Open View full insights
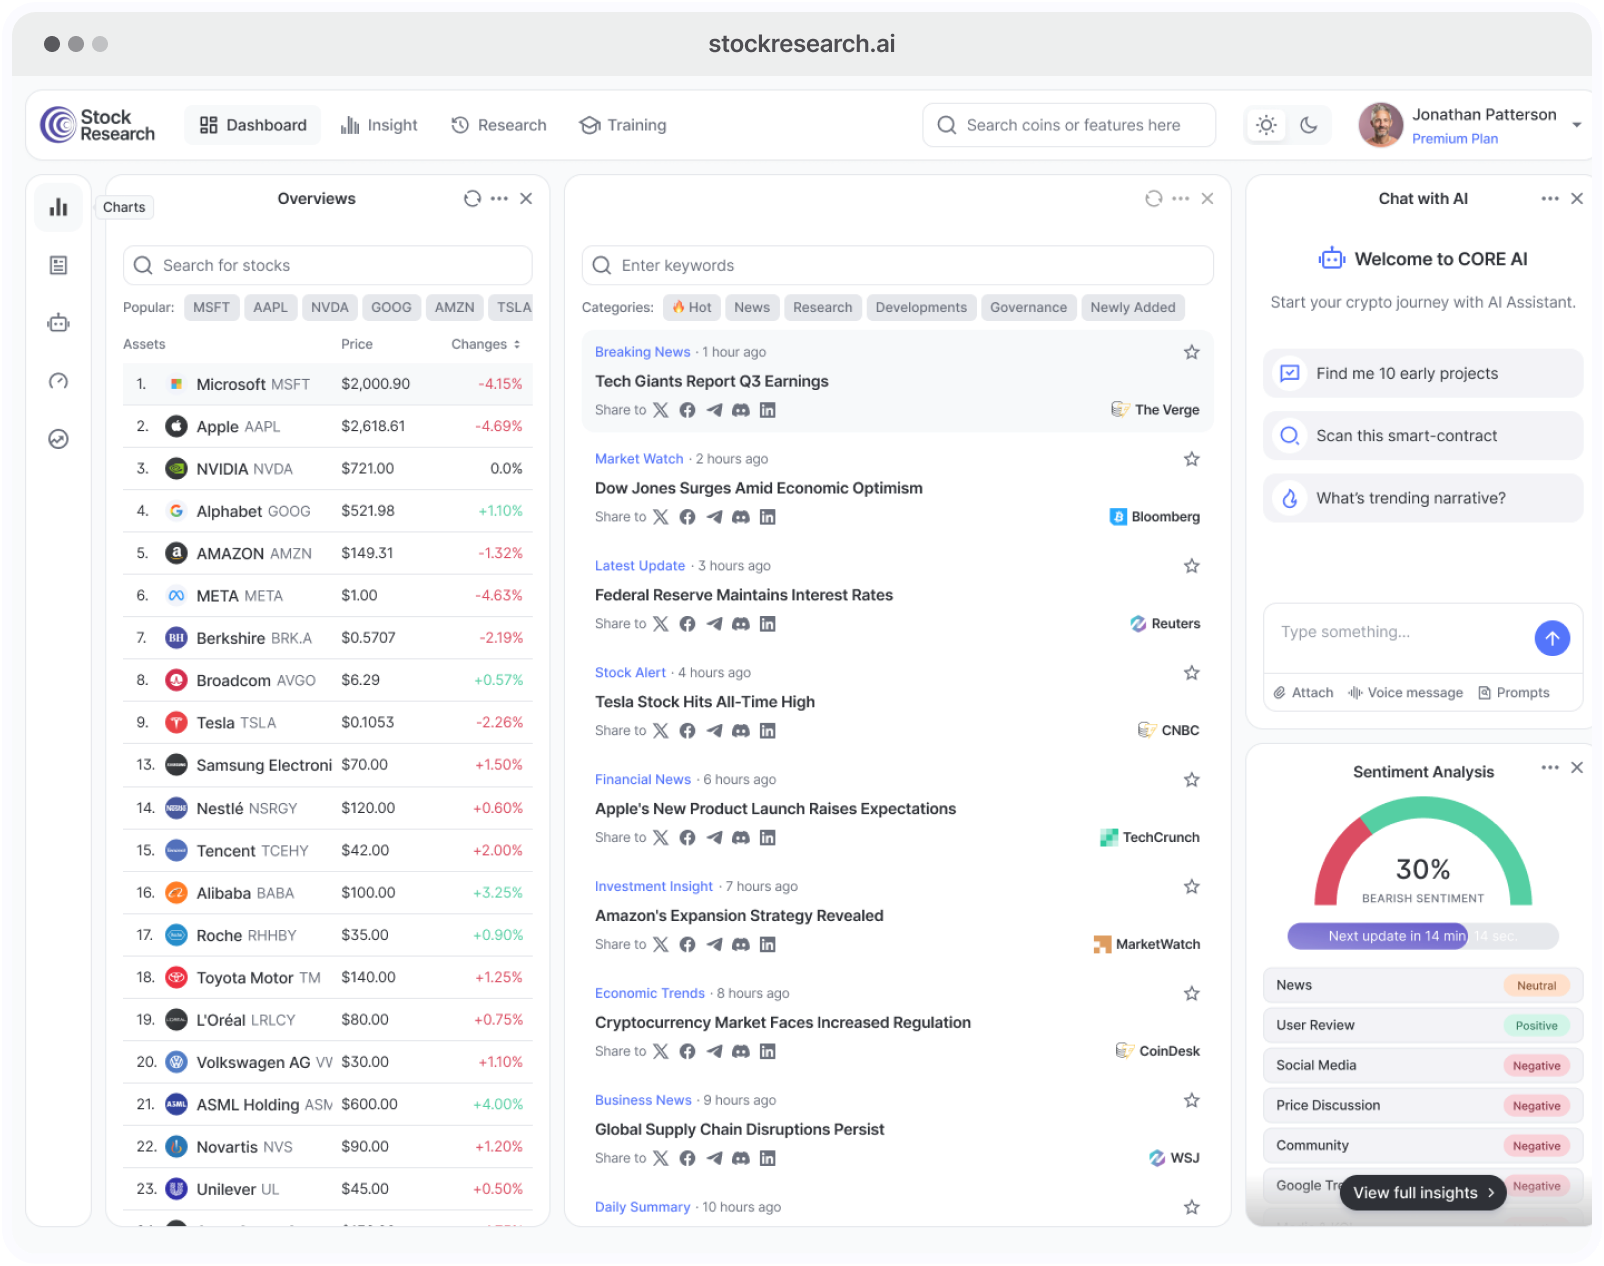This screenshot has width=1604, height=1266. (1423, 1193)
